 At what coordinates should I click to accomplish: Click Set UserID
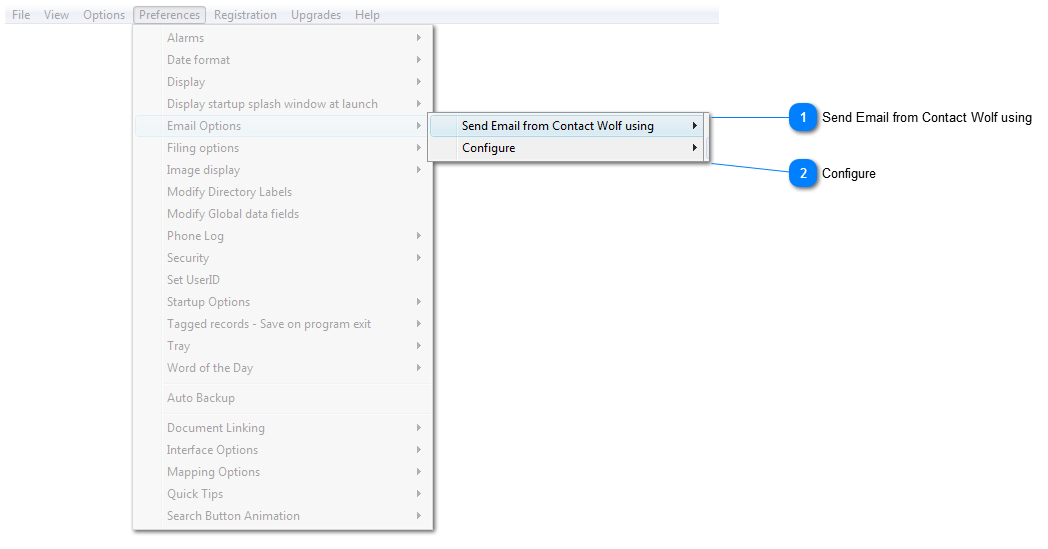[283, 280]
